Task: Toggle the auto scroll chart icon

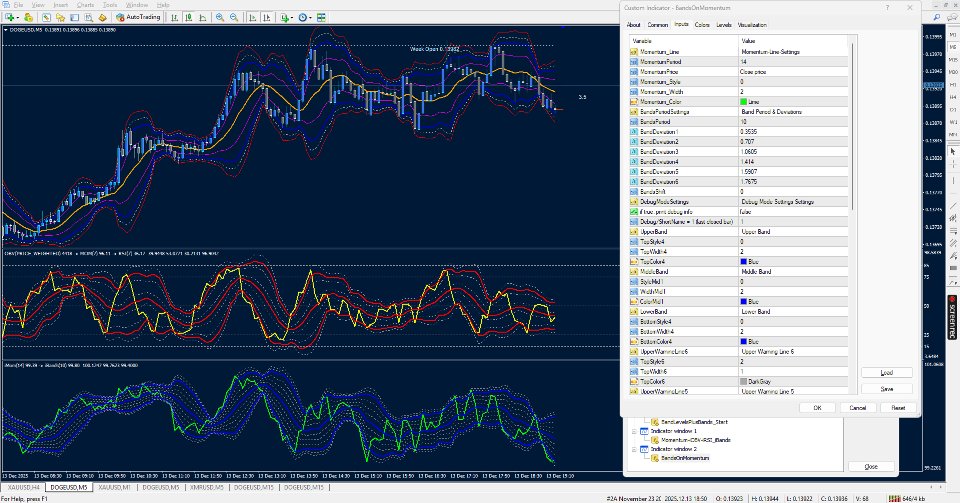Action: point(252,17)
